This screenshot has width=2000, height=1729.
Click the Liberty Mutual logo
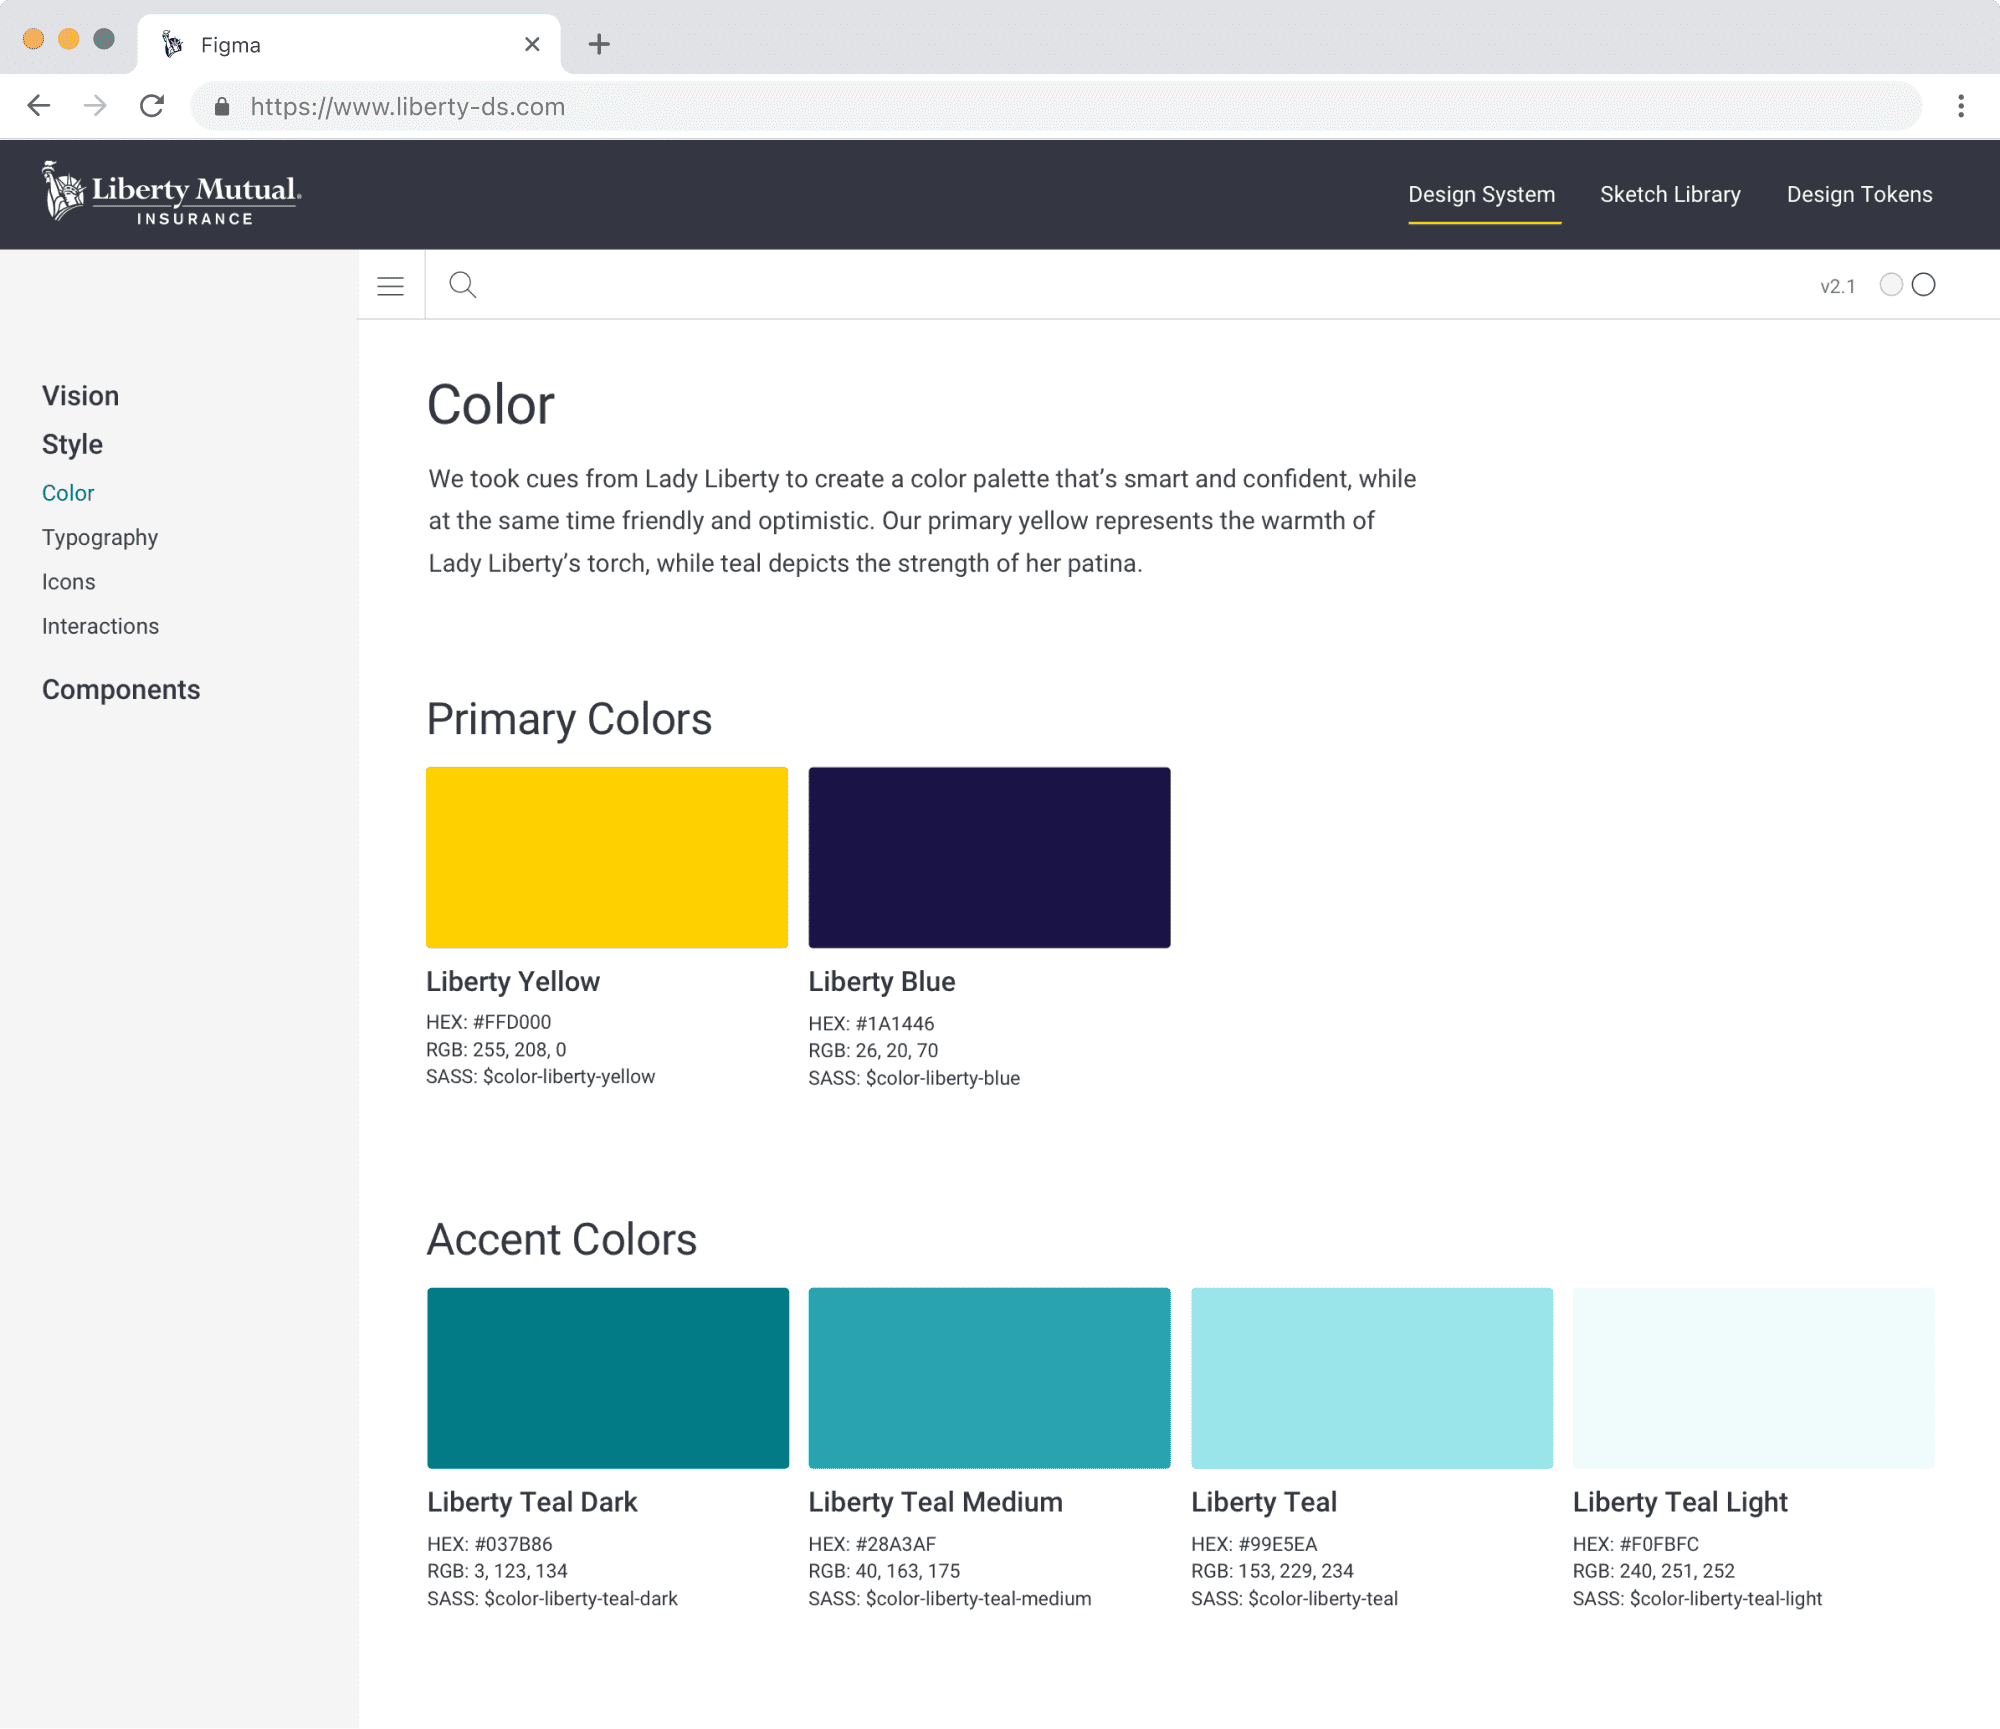tap(171, 193)
